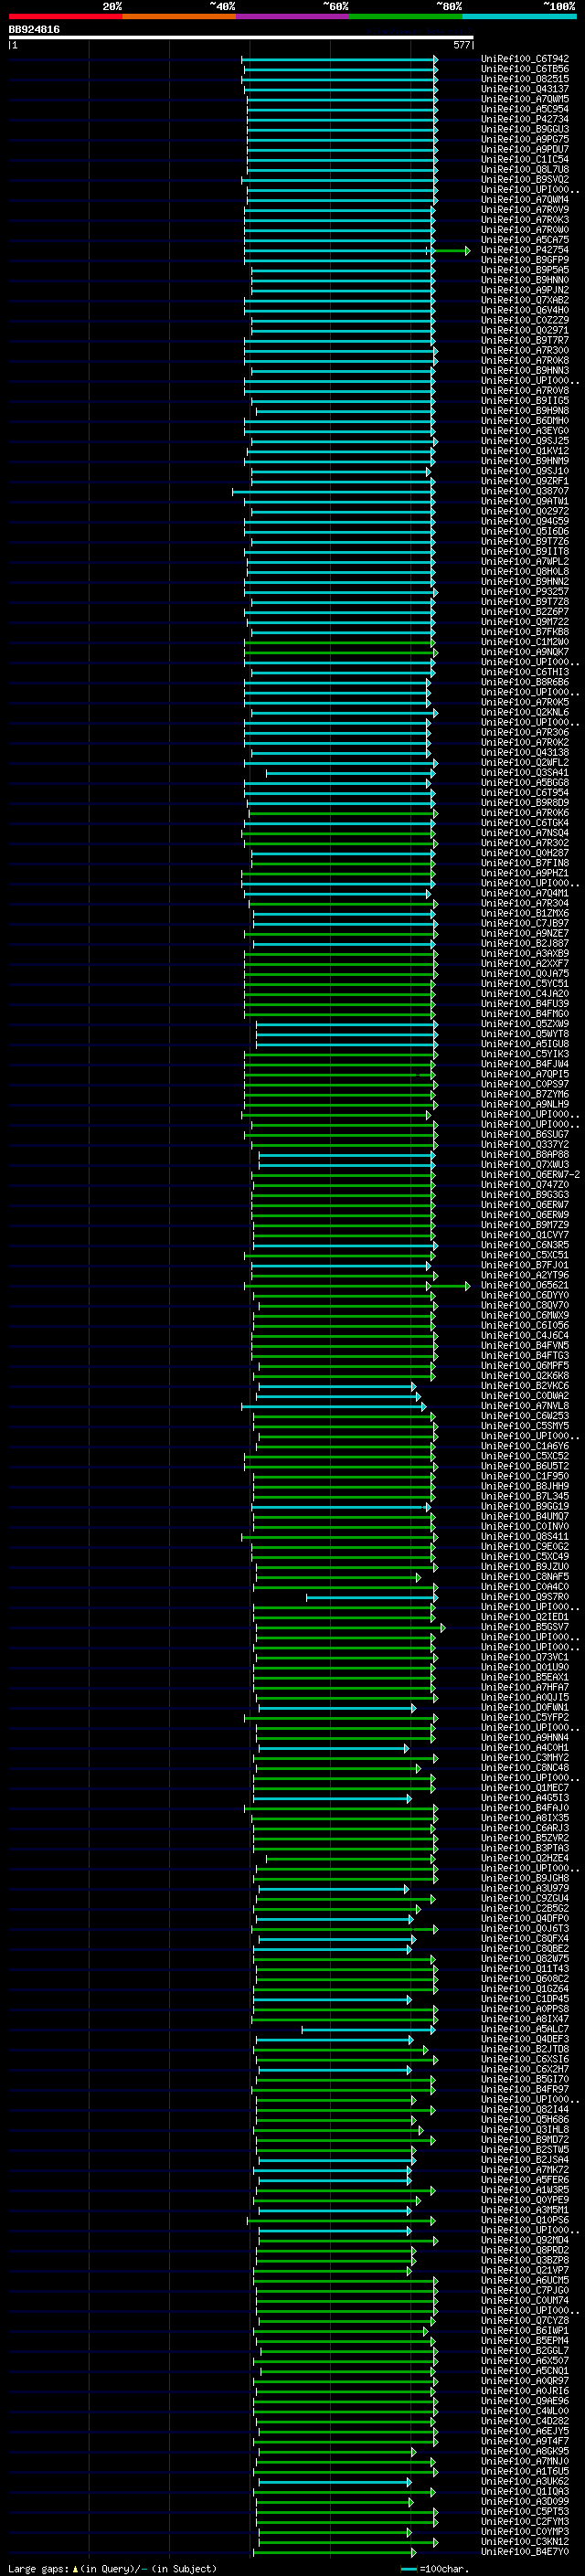585x2576 pixels.
Task: Select the UniRef100_C1A6Y6 label
Action: [525, 1446]
